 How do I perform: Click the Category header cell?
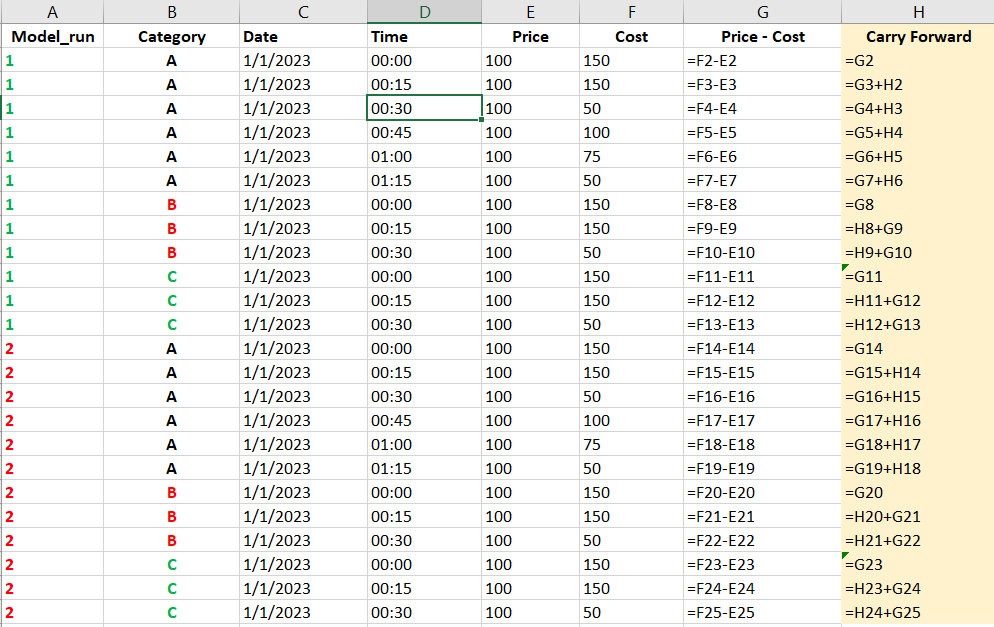pyautogui.click(x=172, y=37)
